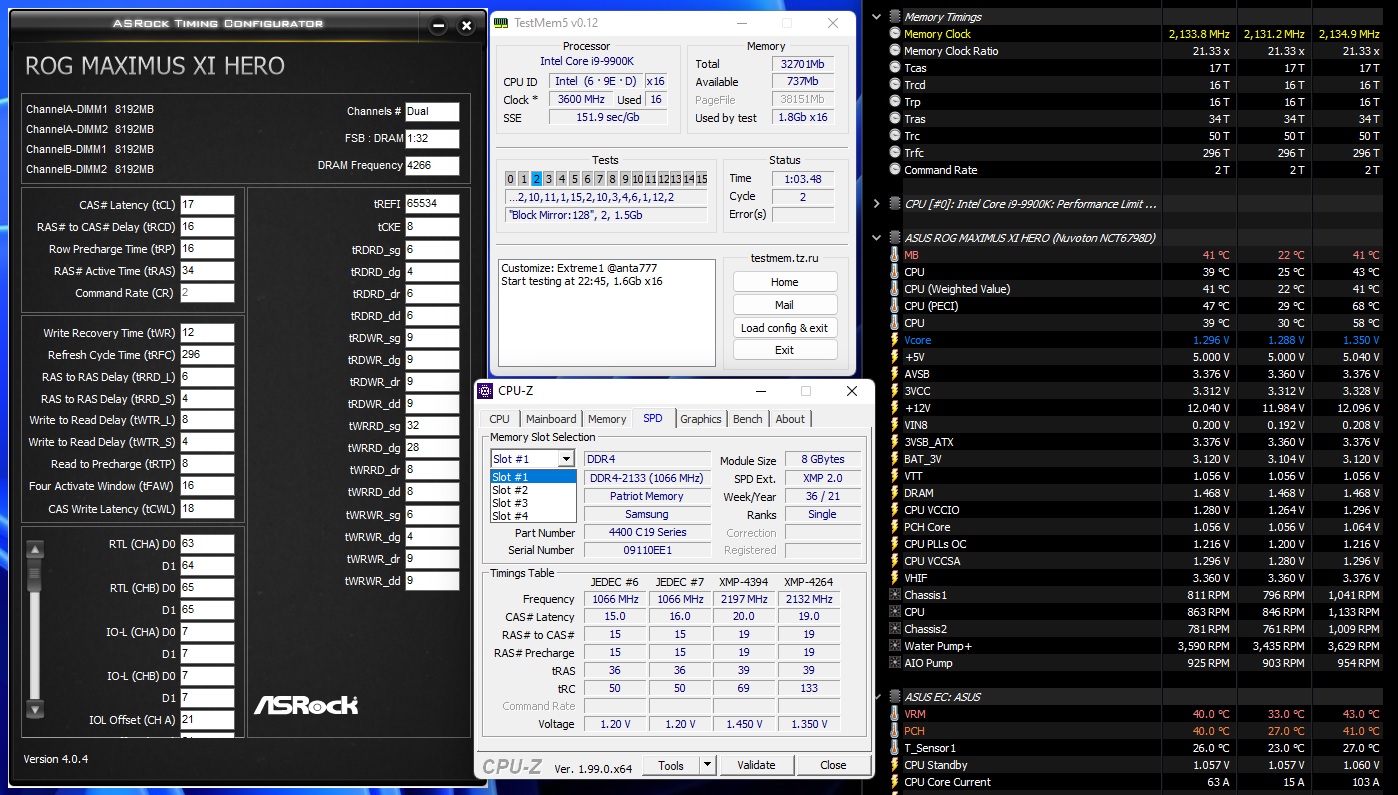
Task: Click the lightning icon beside CPU Core Current
Action: tap(895, 782)
